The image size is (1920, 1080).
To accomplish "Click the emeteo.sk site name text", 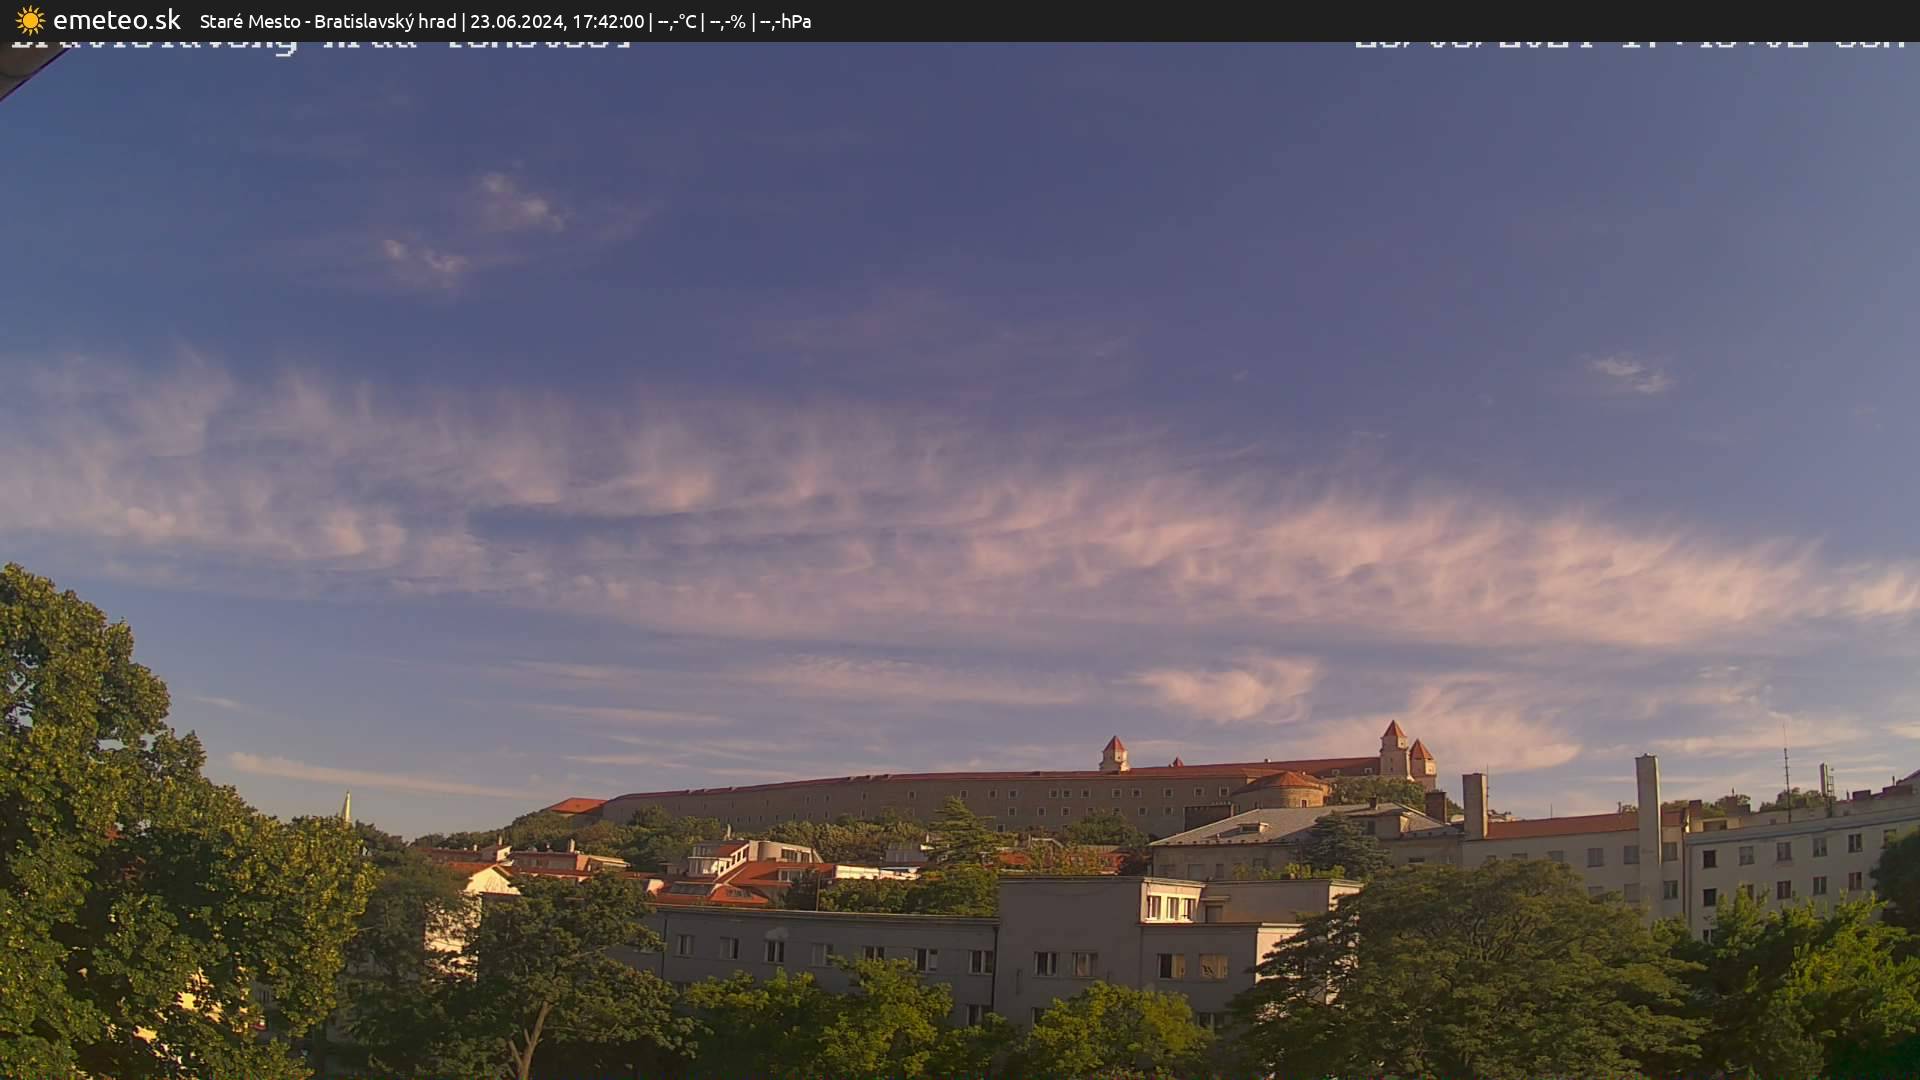I will [x=116, y=20].
